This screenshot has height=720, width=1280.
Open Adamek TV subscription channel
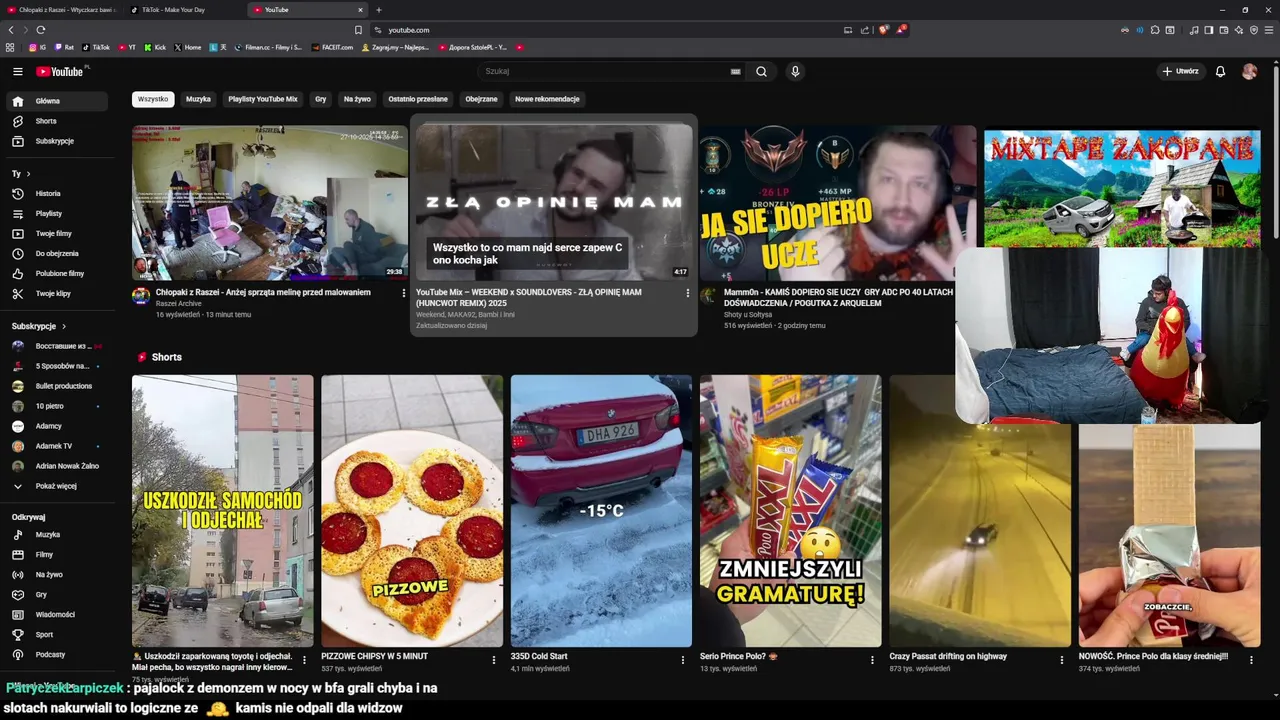(x=58, y=446)
